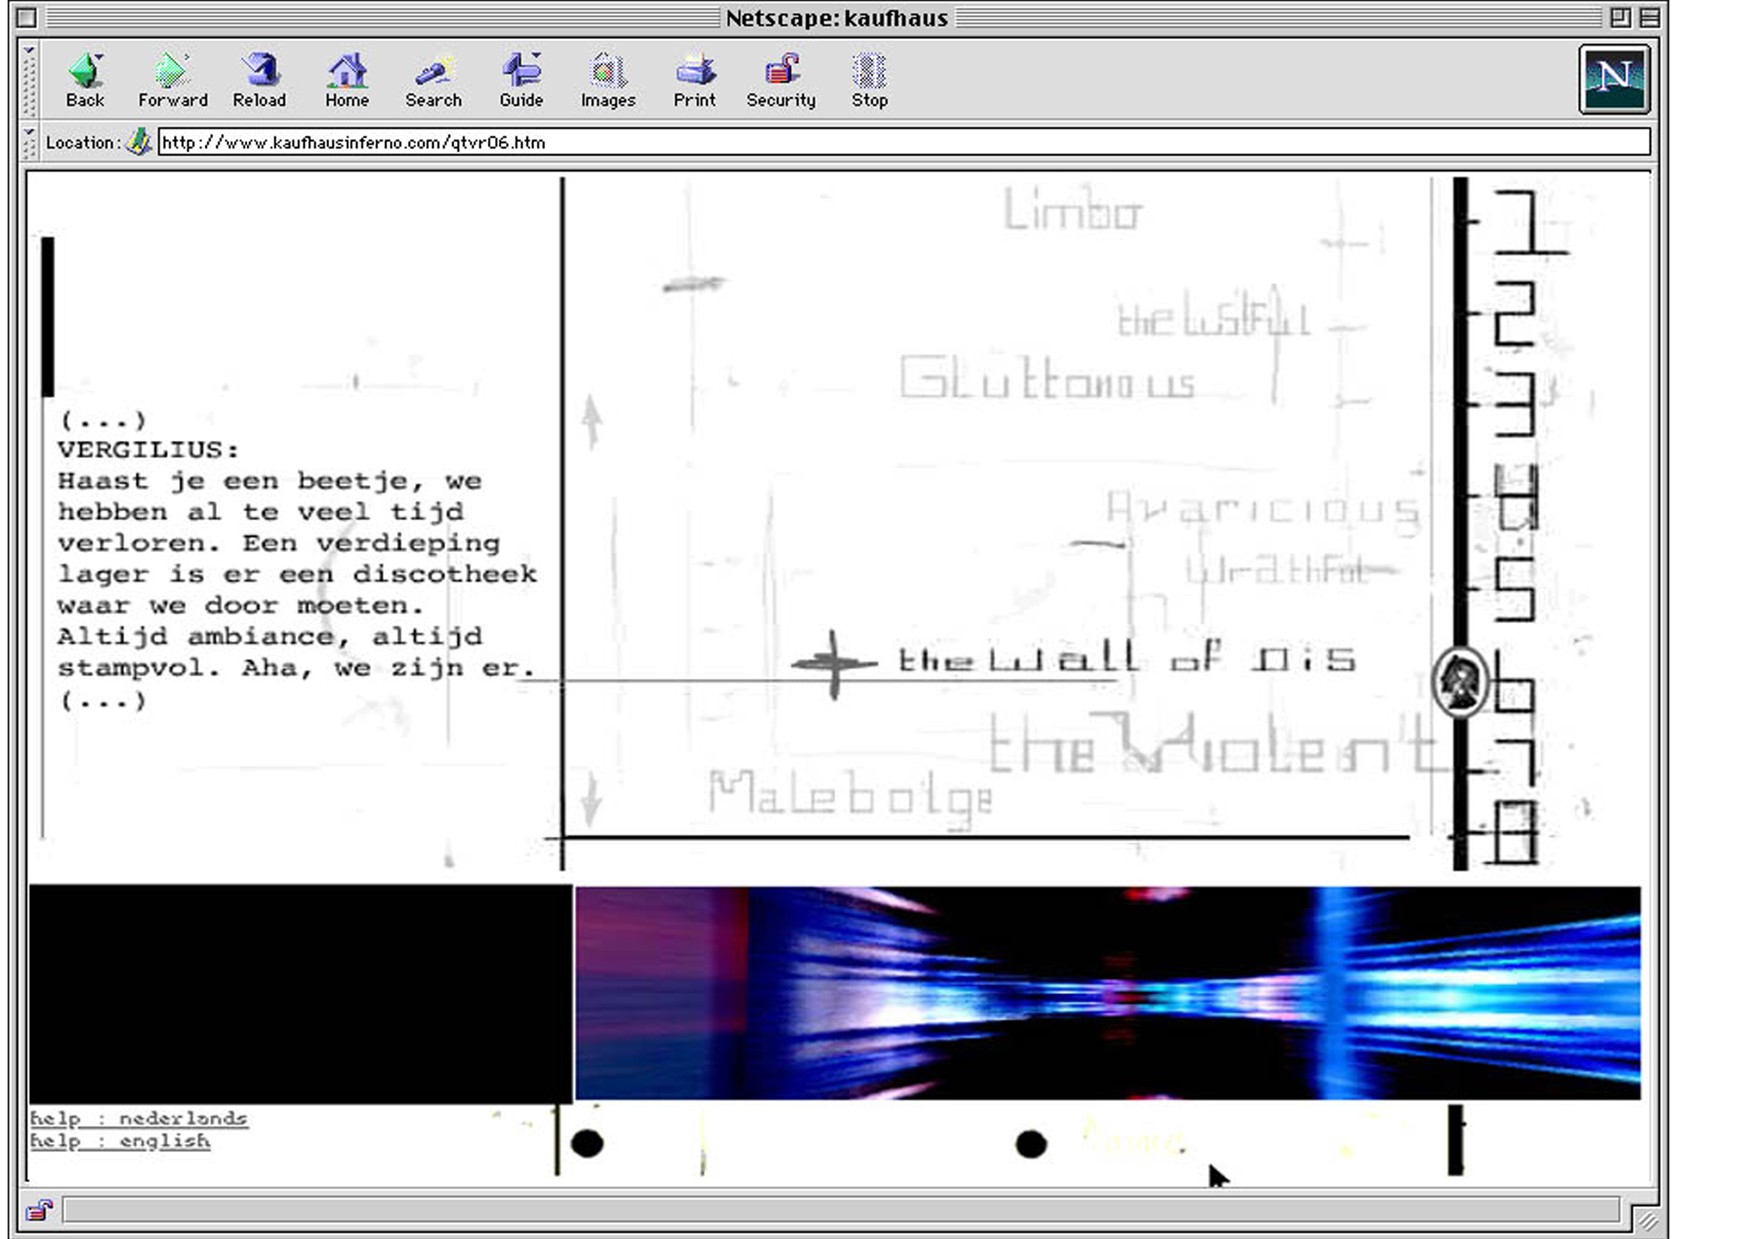Jump to level 5 on the scale
Viewport: 1754px width, 1239px height.
[x=1514, y=589]
